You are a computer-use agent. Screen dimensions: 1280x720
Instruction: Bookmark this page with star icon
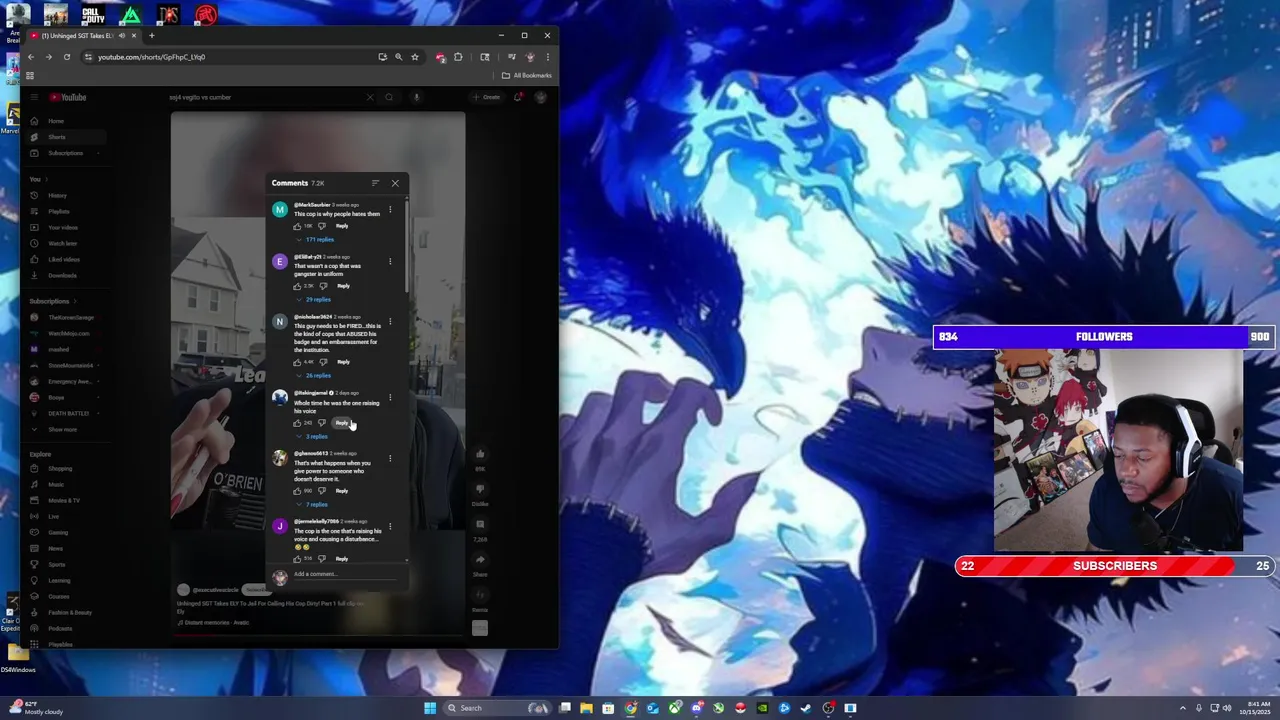415,57
